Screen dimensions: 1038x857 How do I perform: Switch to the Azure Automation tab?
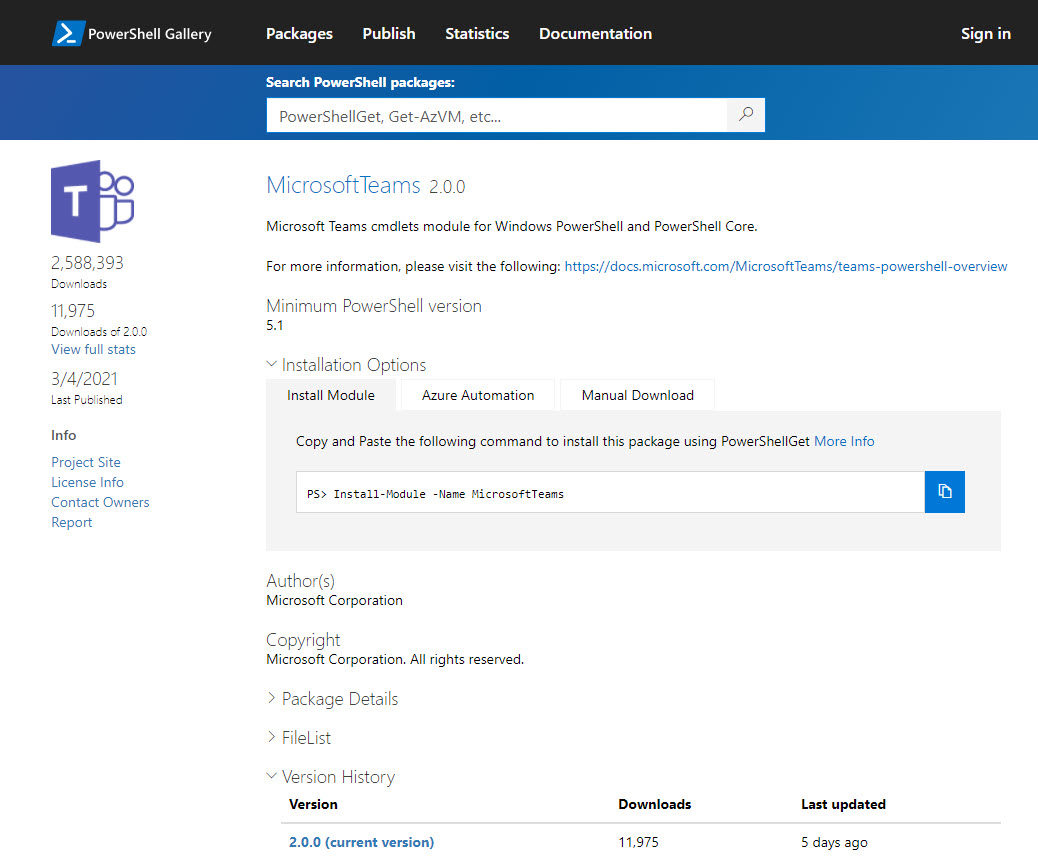click(478, 395)
